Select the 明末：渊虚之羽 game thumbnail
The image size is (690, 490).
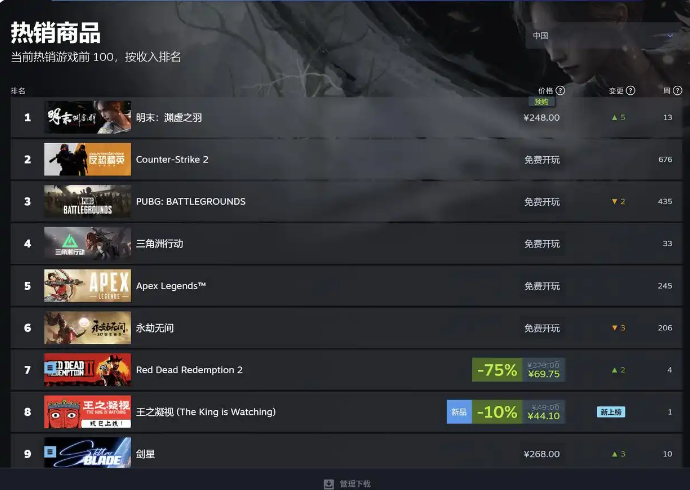[88, 117]
